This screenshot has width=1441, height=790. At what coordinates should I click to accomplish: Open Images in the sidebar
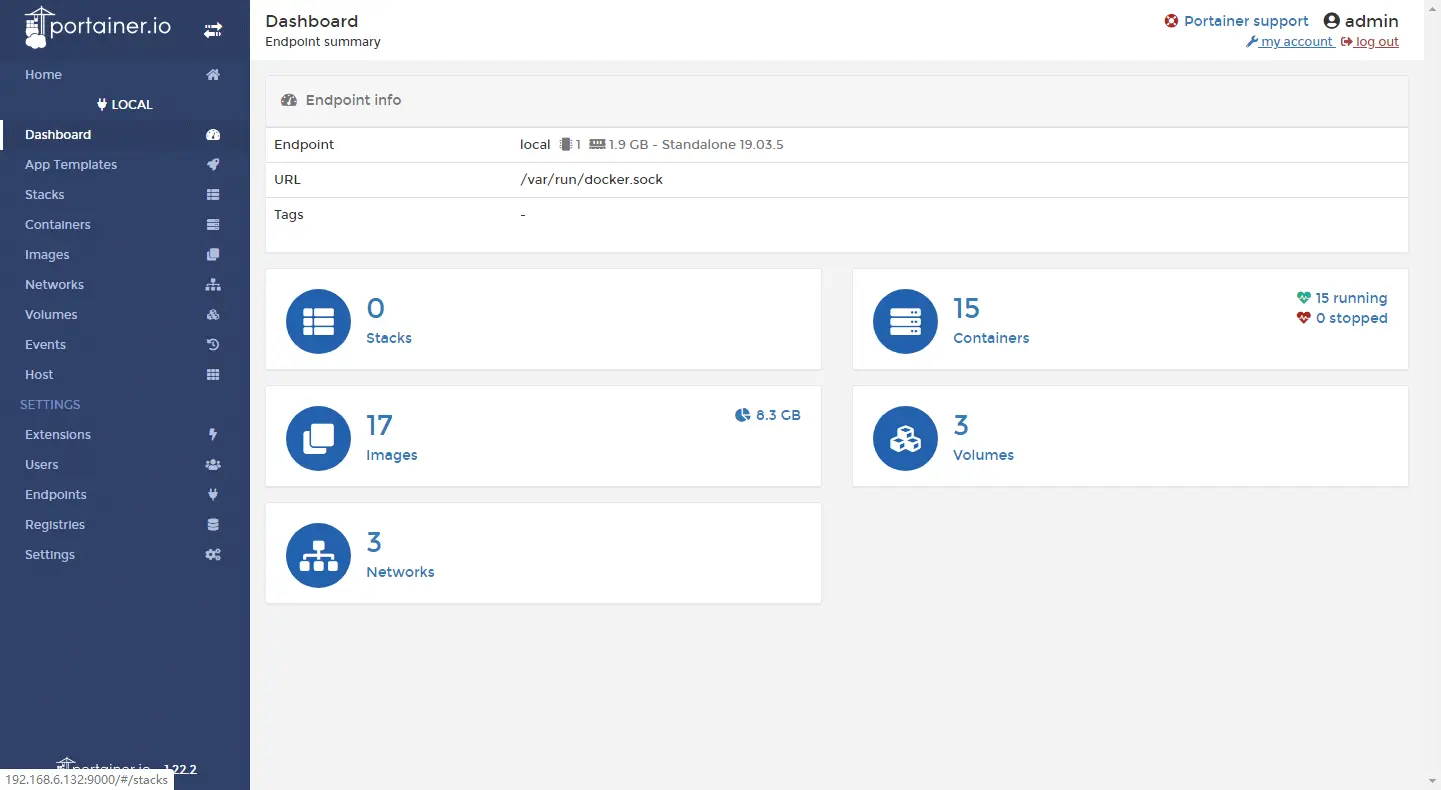coord(125,255)
